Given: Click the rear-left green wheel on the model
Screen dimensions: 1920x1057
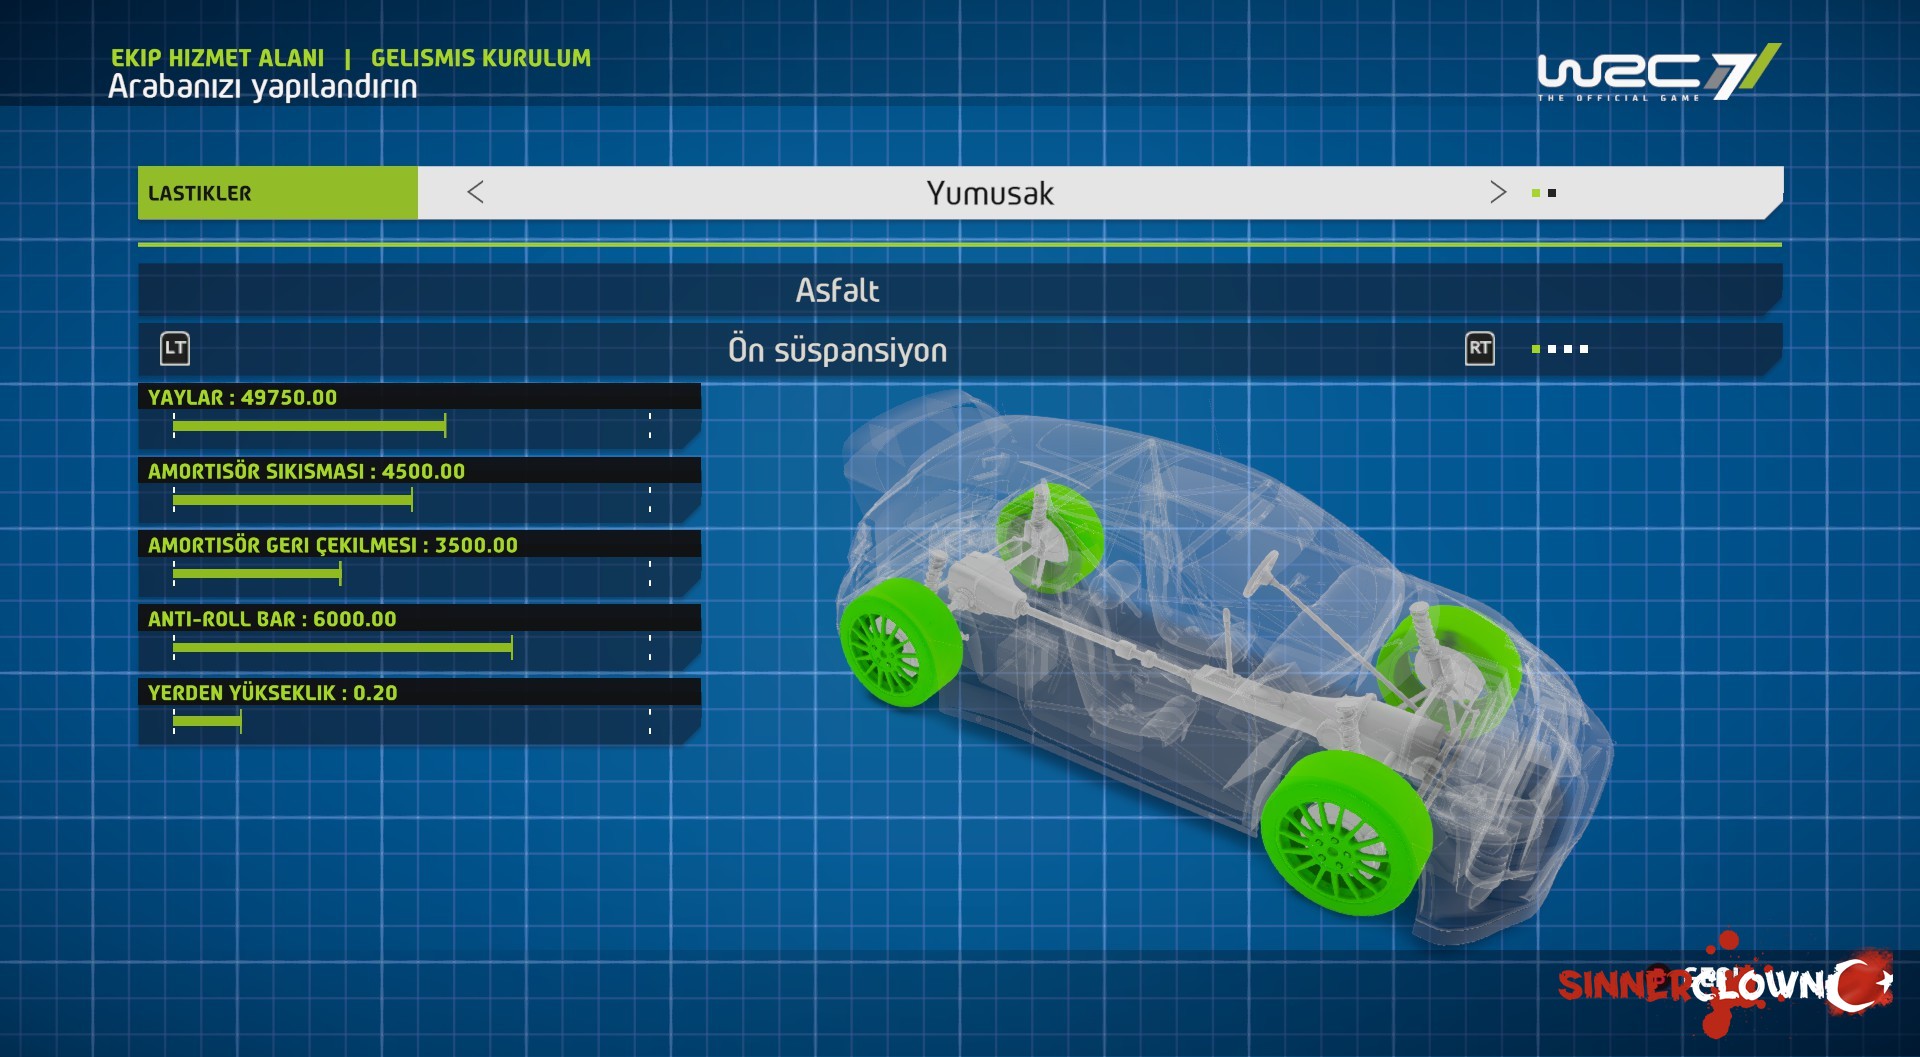Looking at the screenshot, I should click(x=1050, y=538).
